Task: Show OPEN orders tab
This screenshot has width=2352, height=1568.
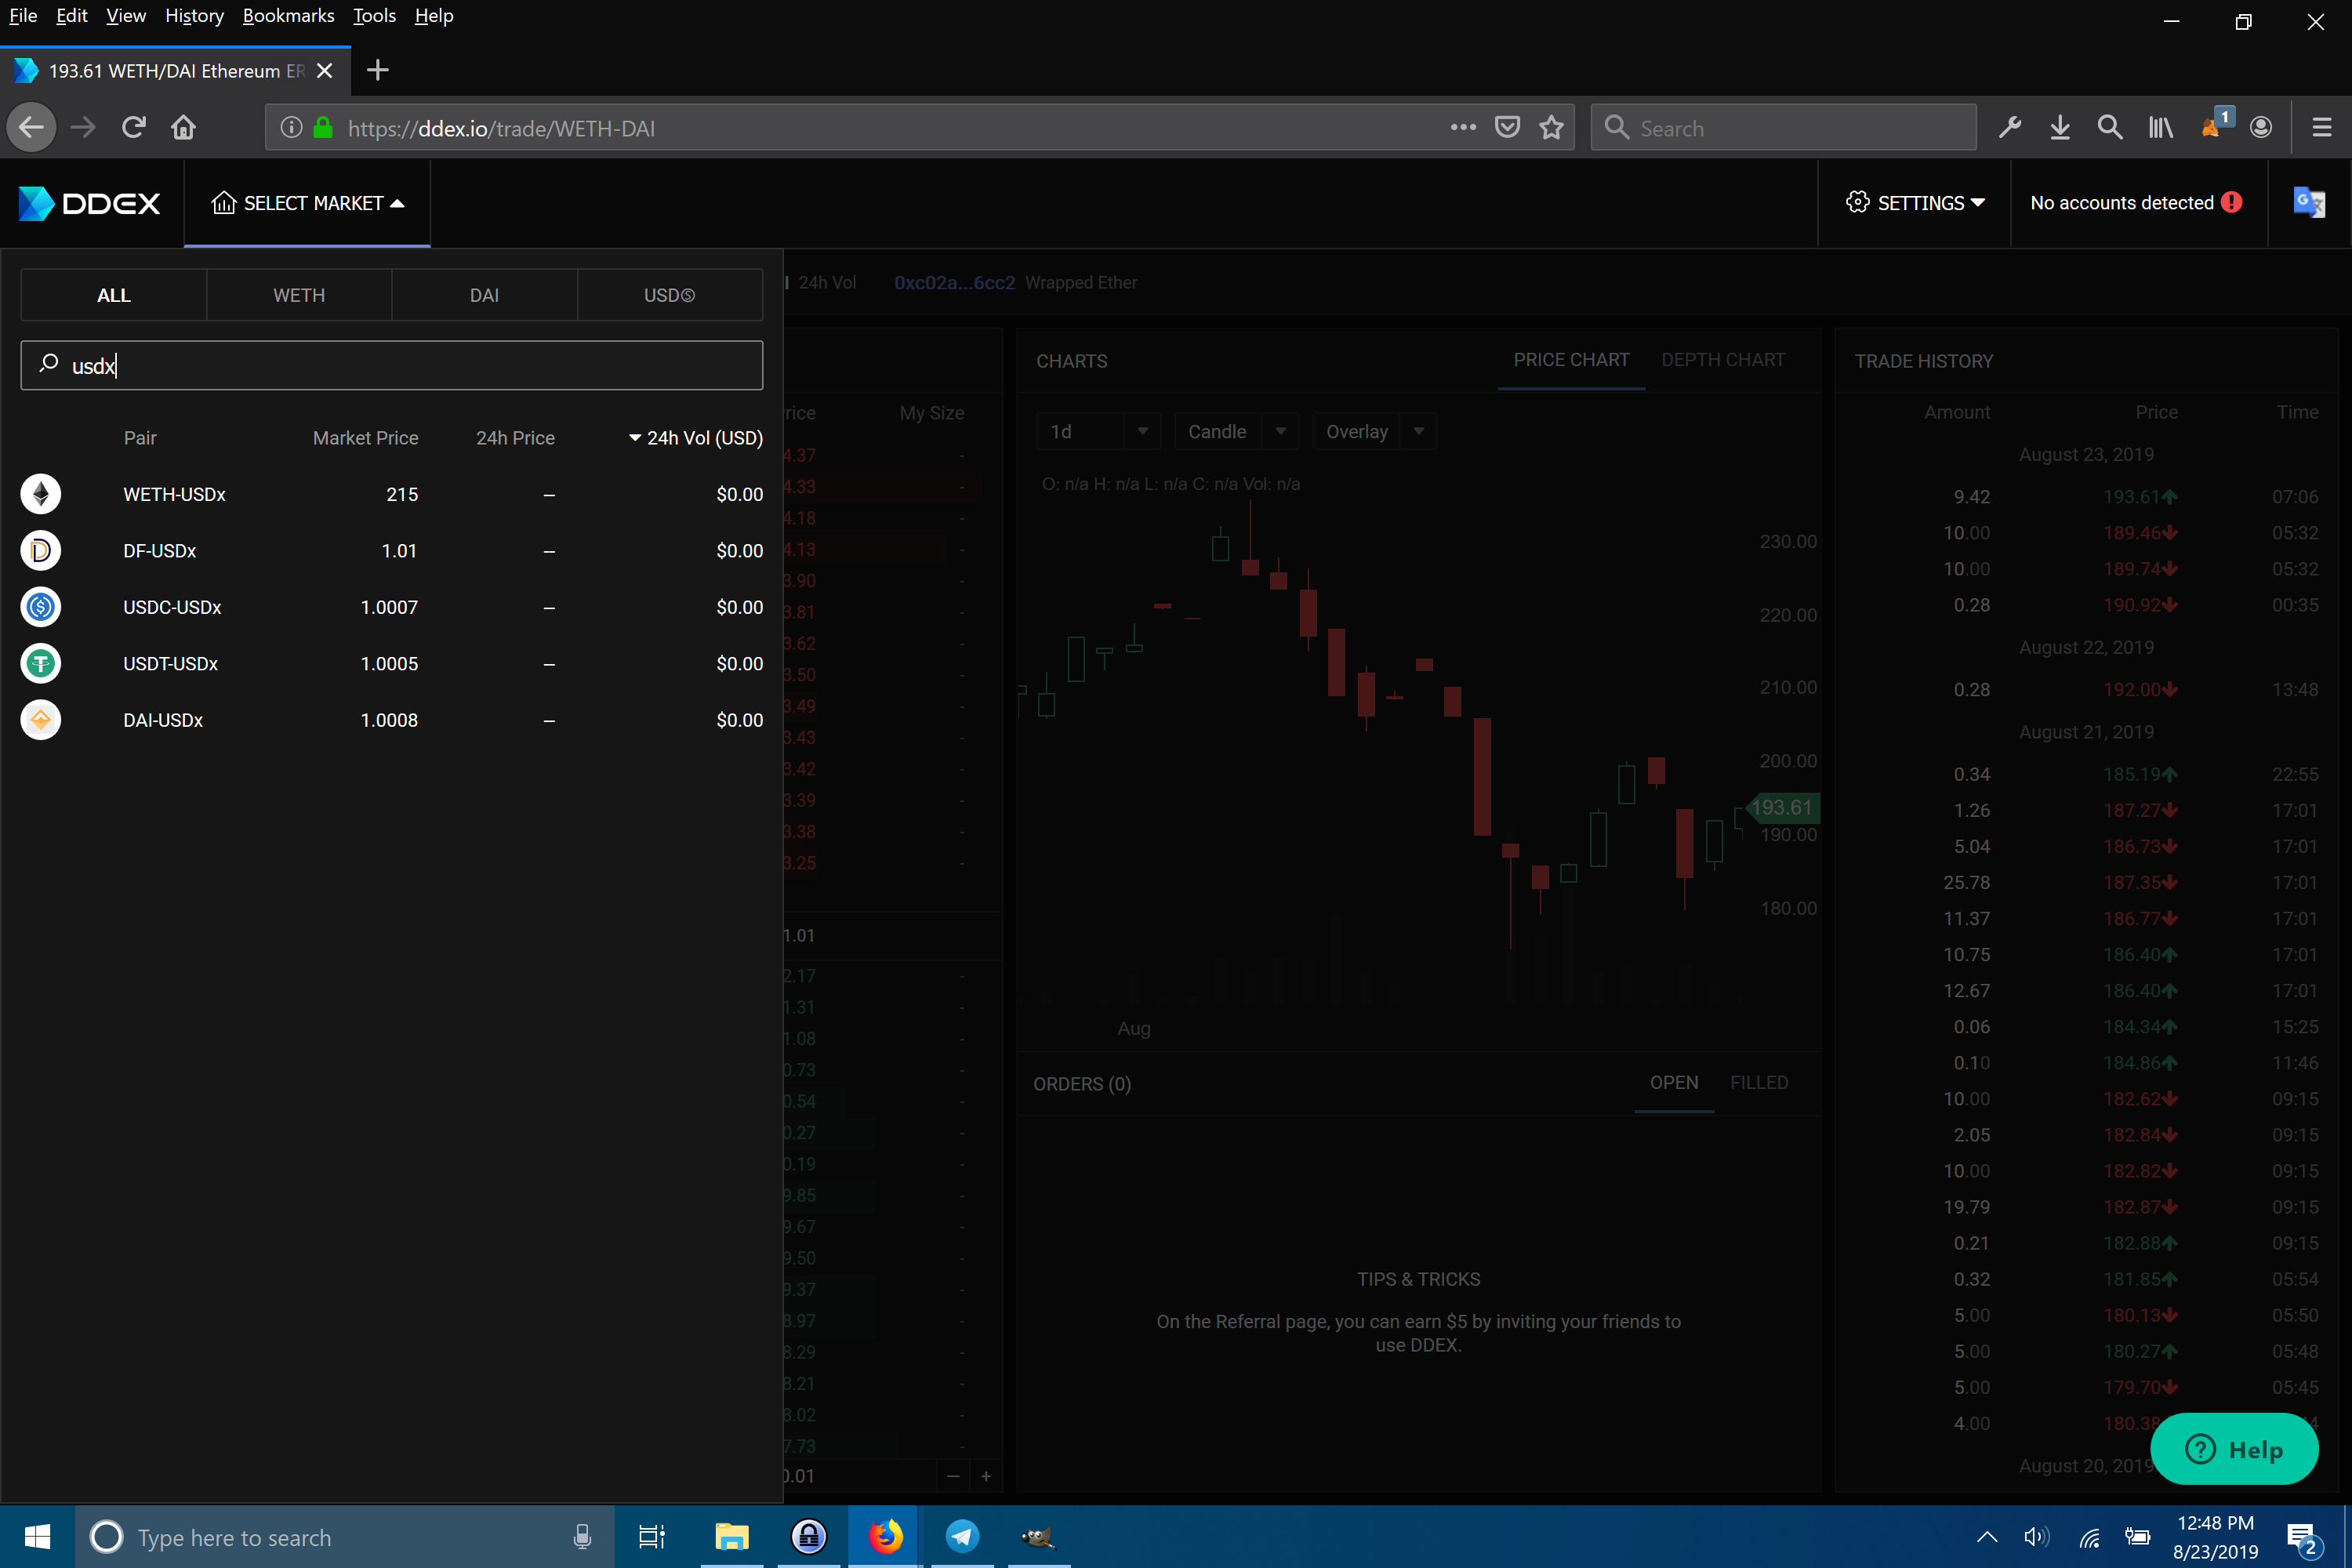Action: coord(1674,1083)
